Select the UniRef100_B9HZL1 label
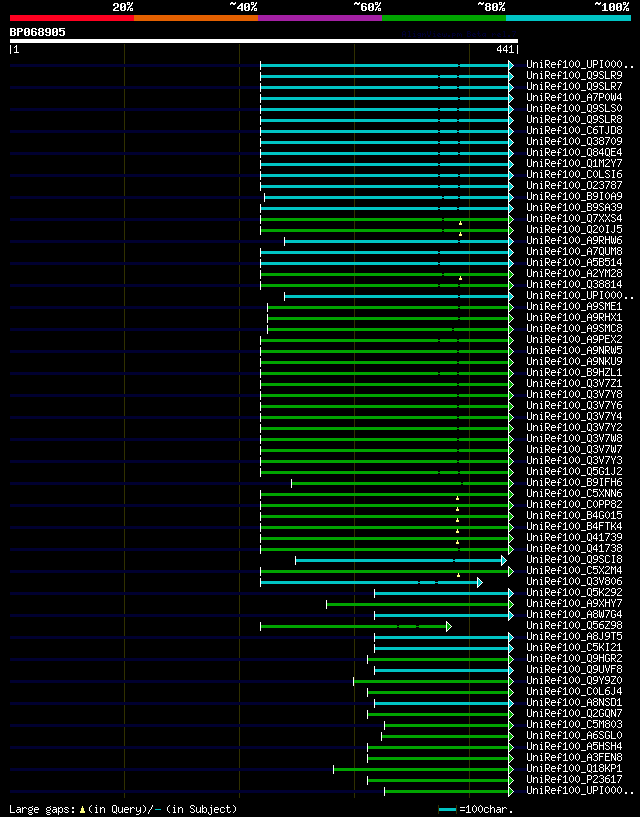 tap(574, 372)
